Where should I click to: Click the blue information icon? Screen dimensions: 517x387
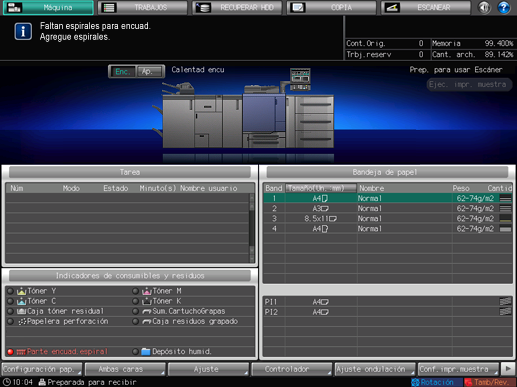23,31
